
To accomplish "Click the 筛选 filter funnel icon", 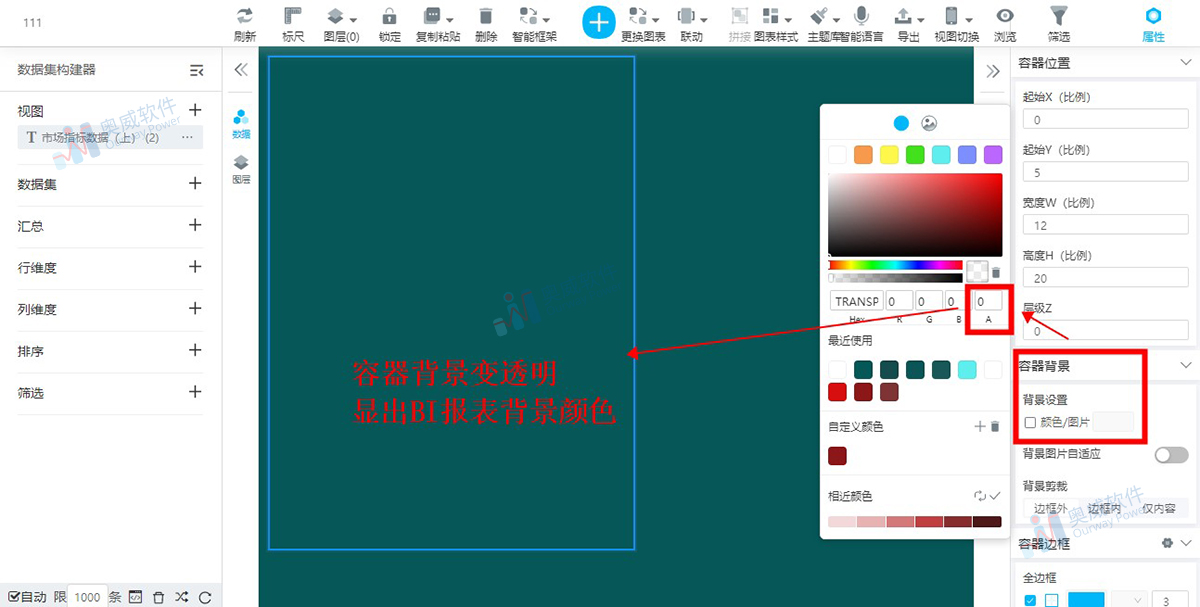I will coord(1058,16).
